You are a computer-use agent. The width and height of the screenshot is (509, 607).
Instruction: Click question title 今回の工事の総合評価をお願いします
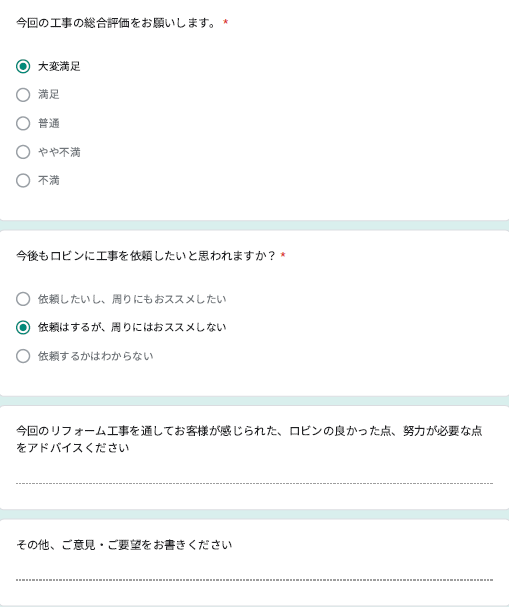click(116, 23)
